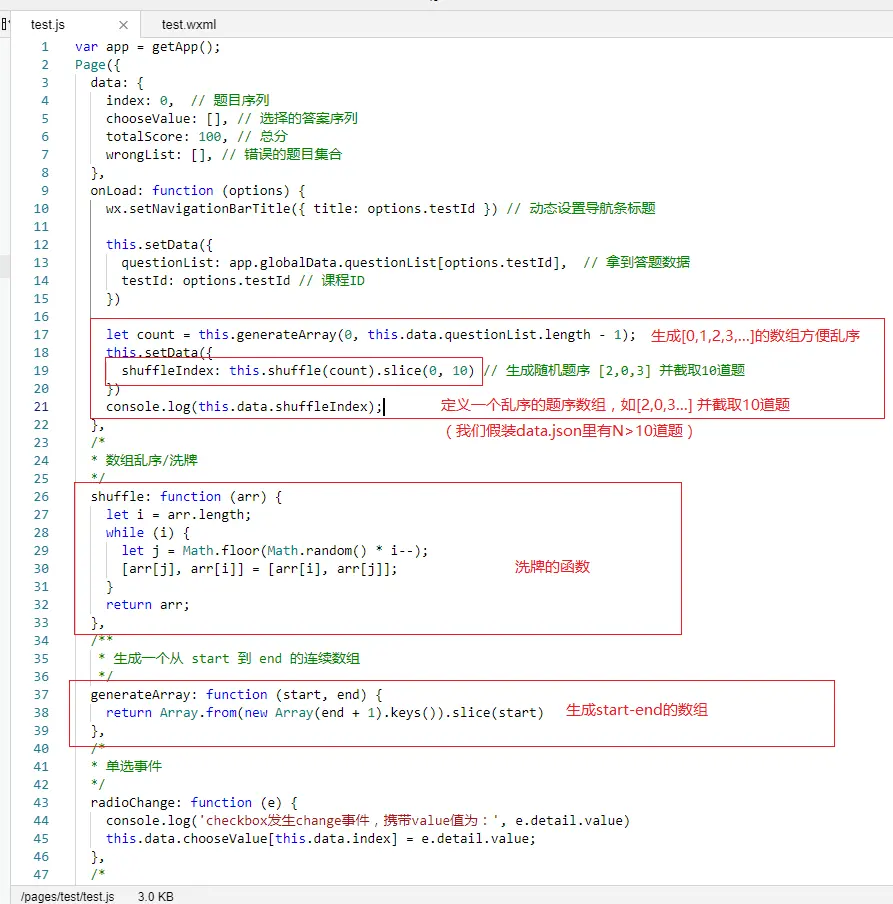893x904 pixels.
Task: Close the test.js tab
Action: tap(123, 25)
